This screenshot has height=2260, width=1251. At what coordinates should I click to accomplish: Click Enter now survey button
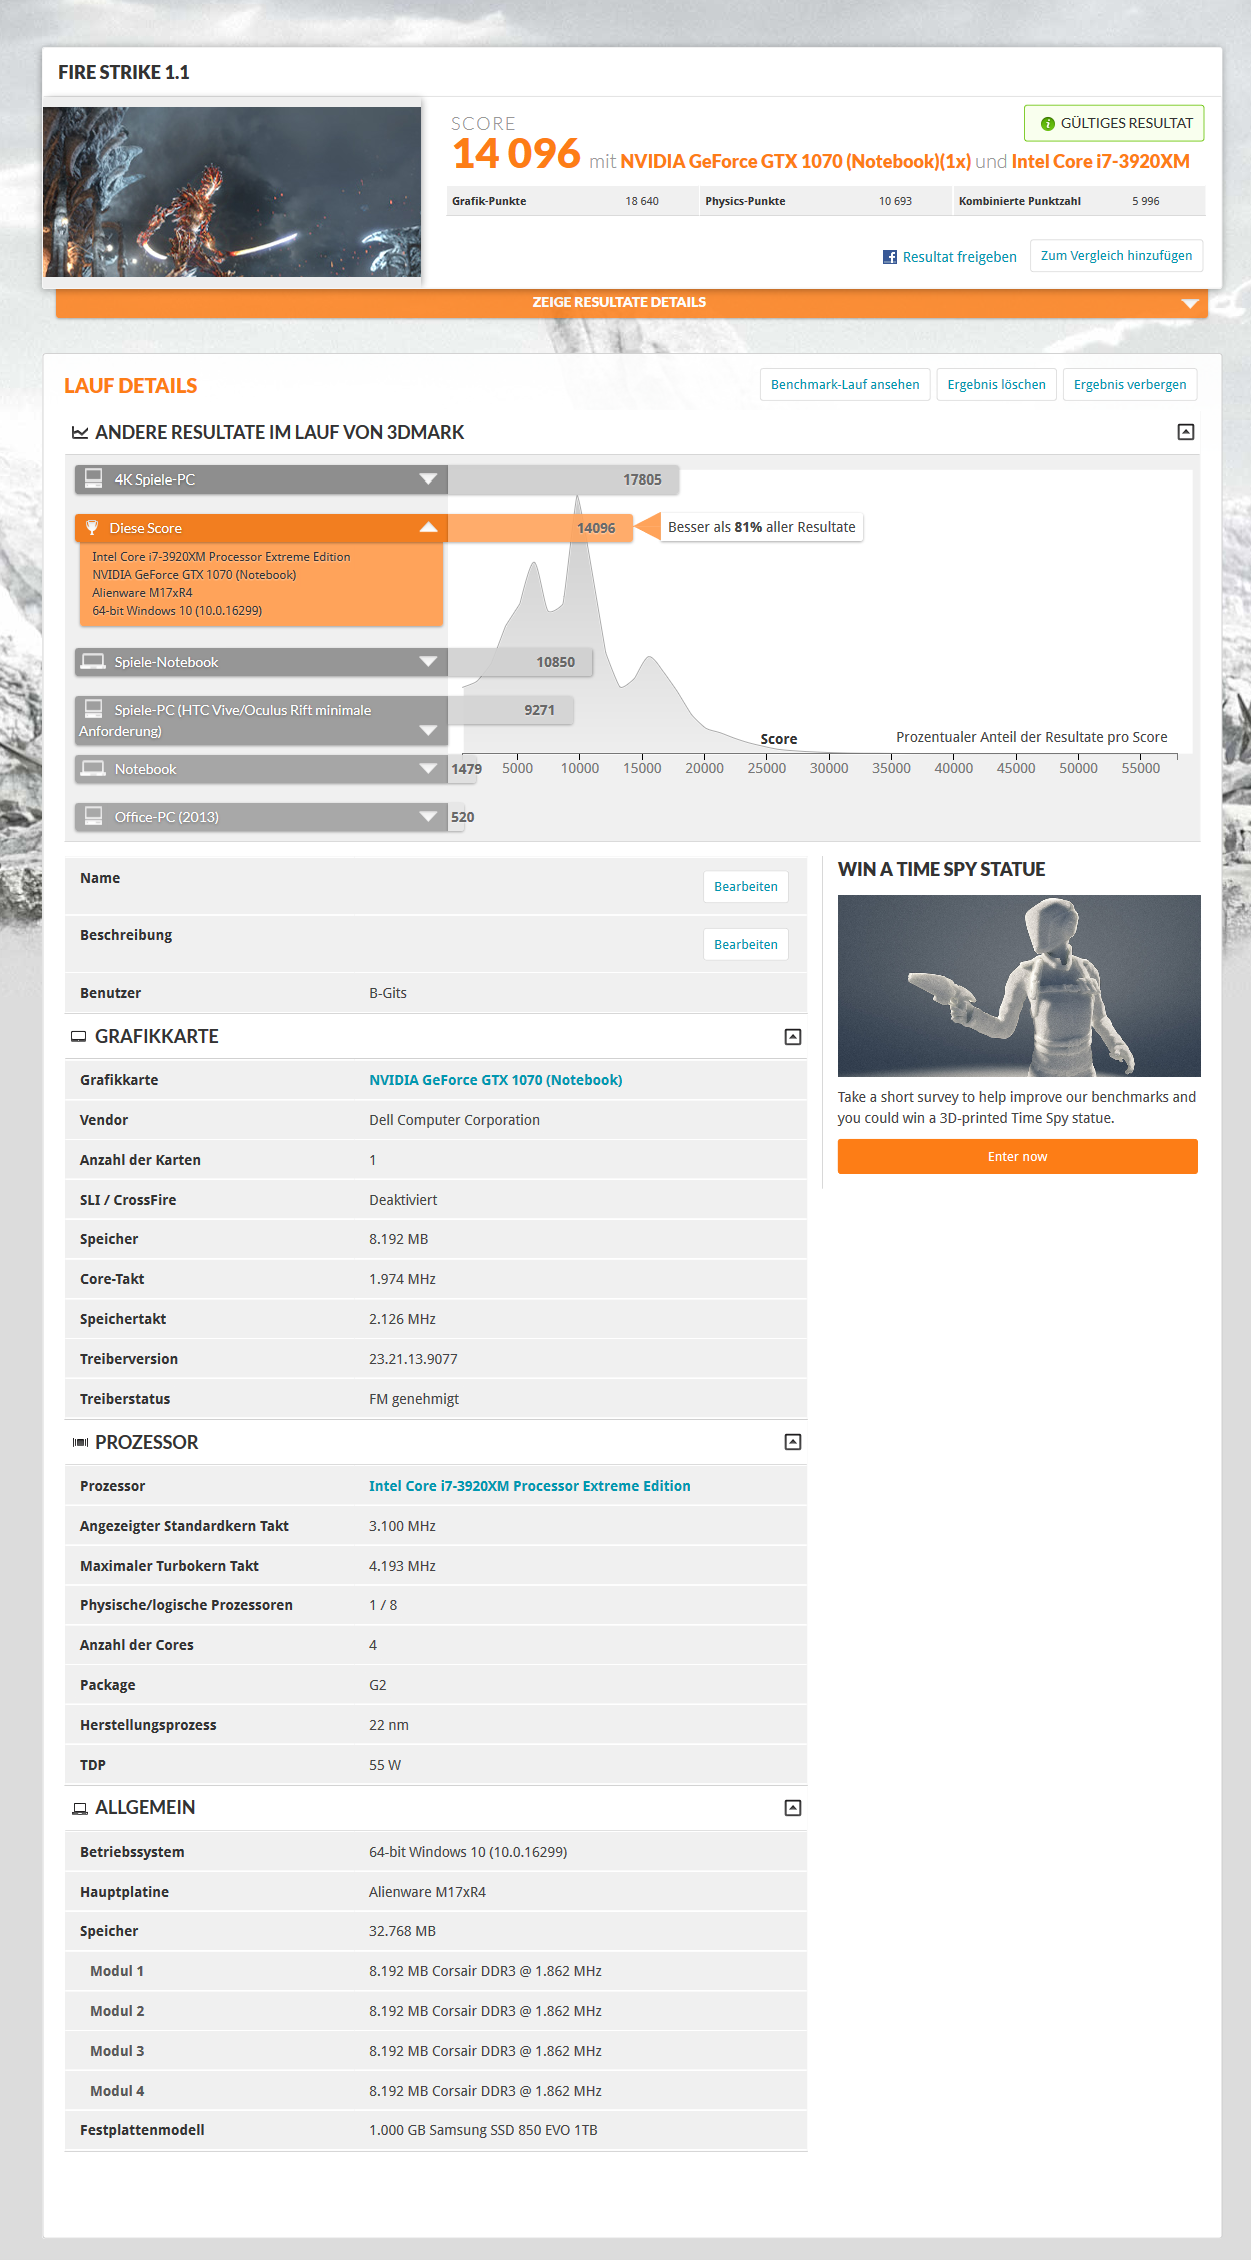[1017, 1157]
